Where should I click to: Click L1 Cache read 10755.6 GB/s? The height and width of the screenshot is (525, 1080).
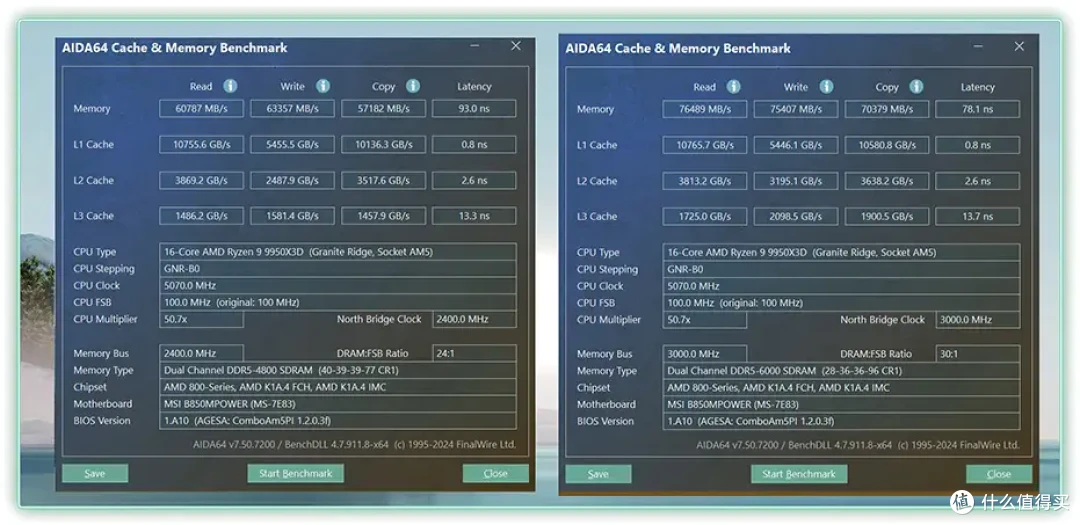click(x=201, y=145)
